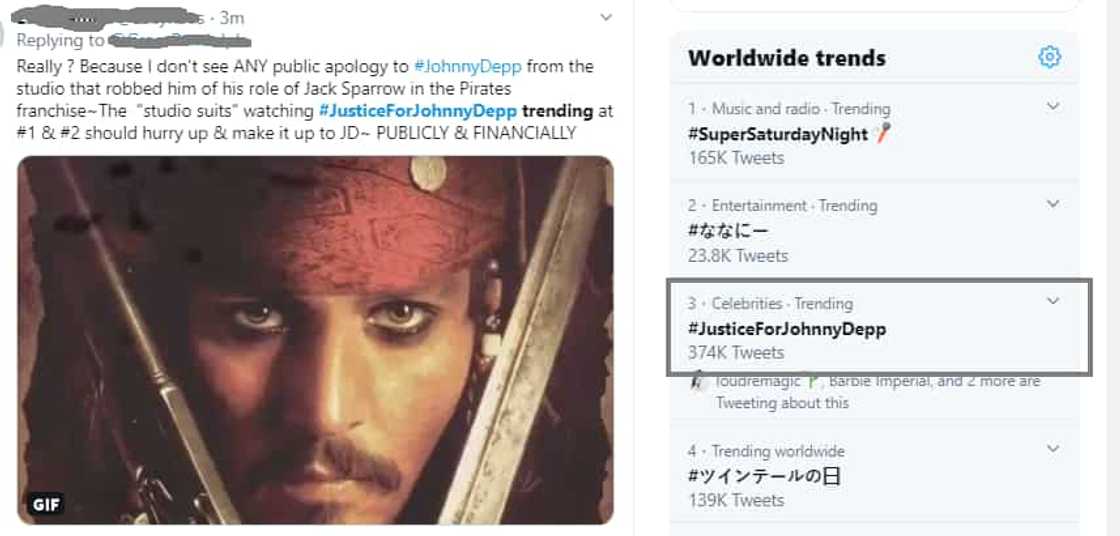Click the microphone emoji after #SuperSaturdayNight

point(881,134)
